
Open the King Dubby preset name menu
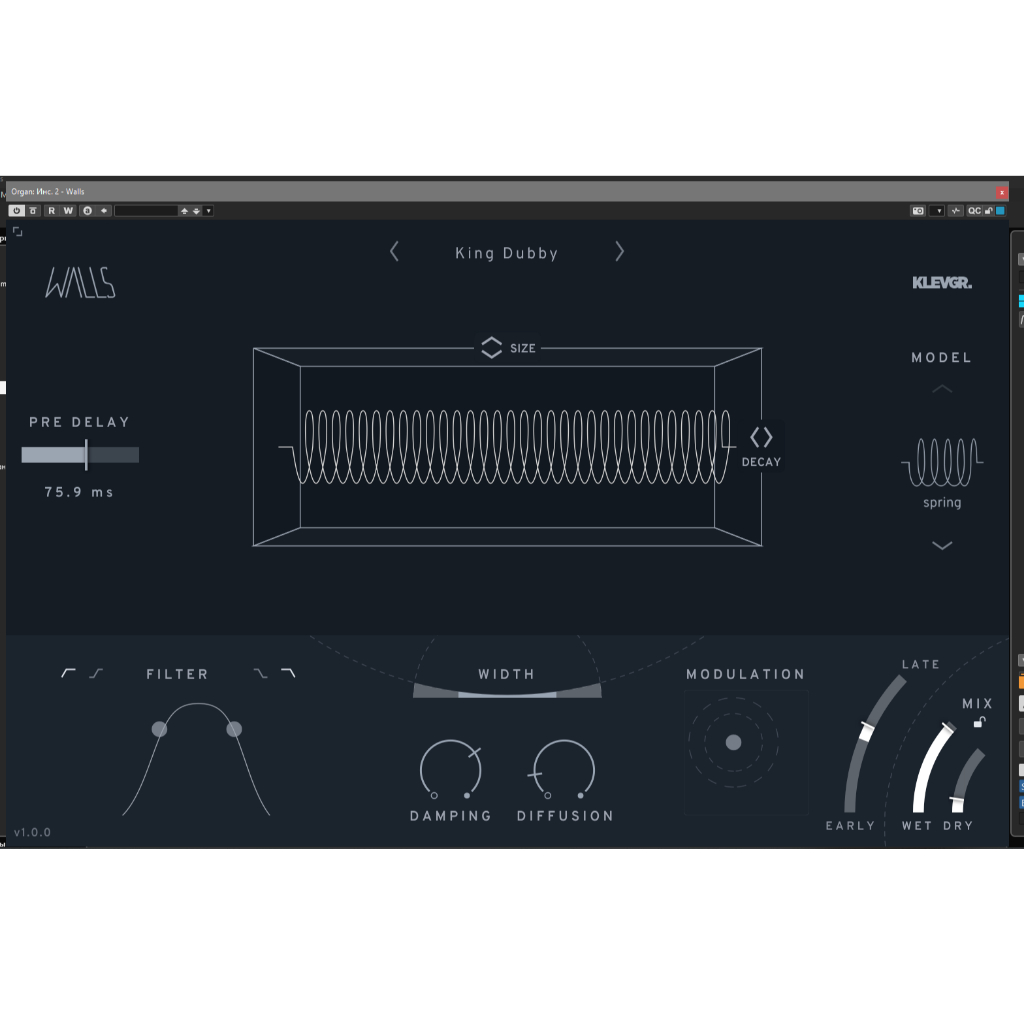(507, 253)
